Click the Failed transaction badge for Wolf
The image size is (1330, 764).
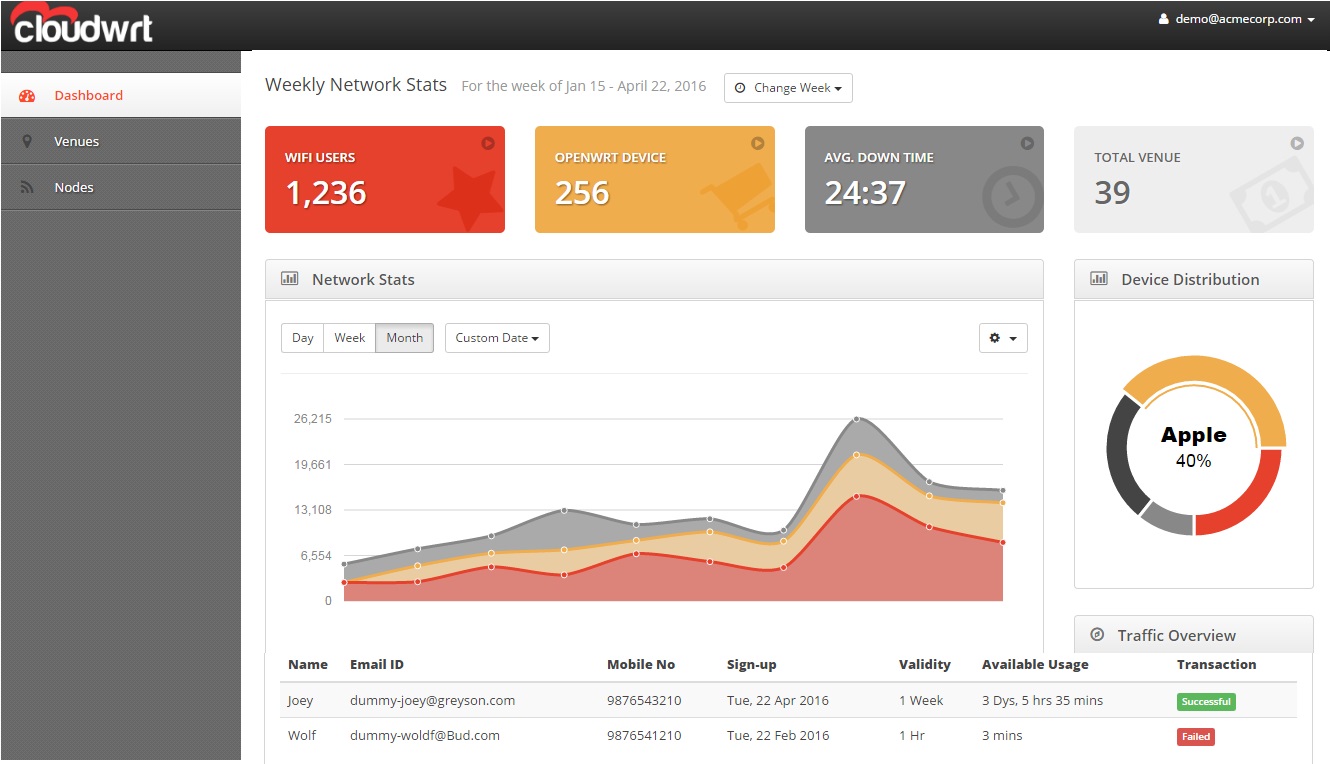pyautogui.click(x=1195, y=736)
